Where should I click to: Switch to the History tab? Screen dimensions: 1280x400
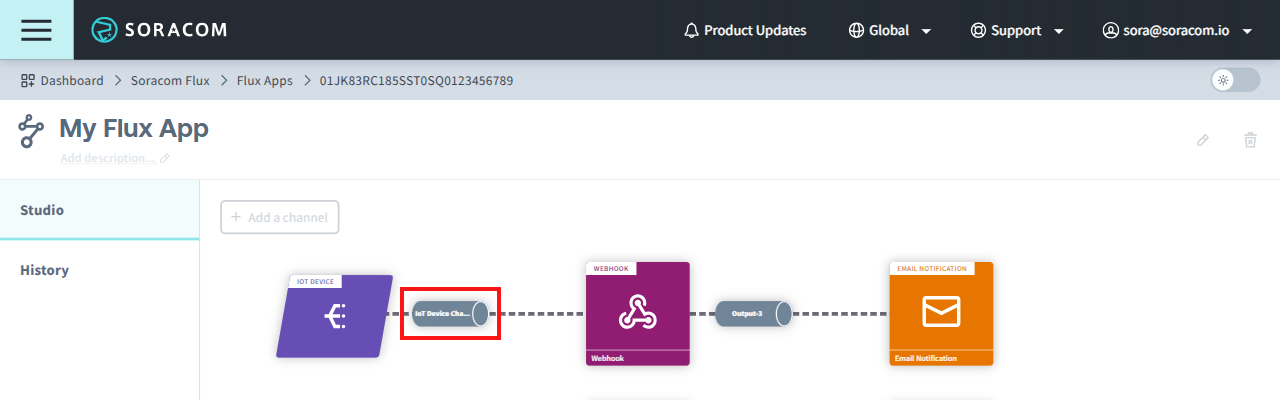click(100, 270)
